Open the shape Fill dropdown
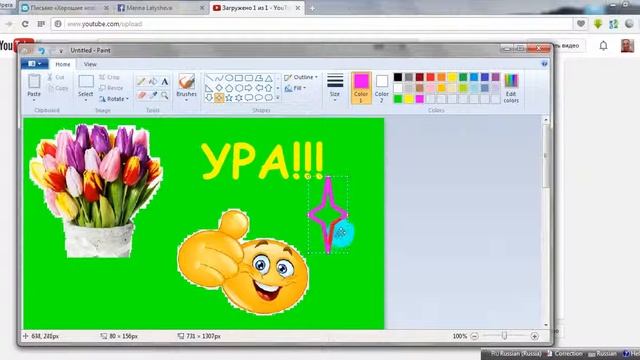The width and height of the screenshot is (640, 360). coord(296,88)
